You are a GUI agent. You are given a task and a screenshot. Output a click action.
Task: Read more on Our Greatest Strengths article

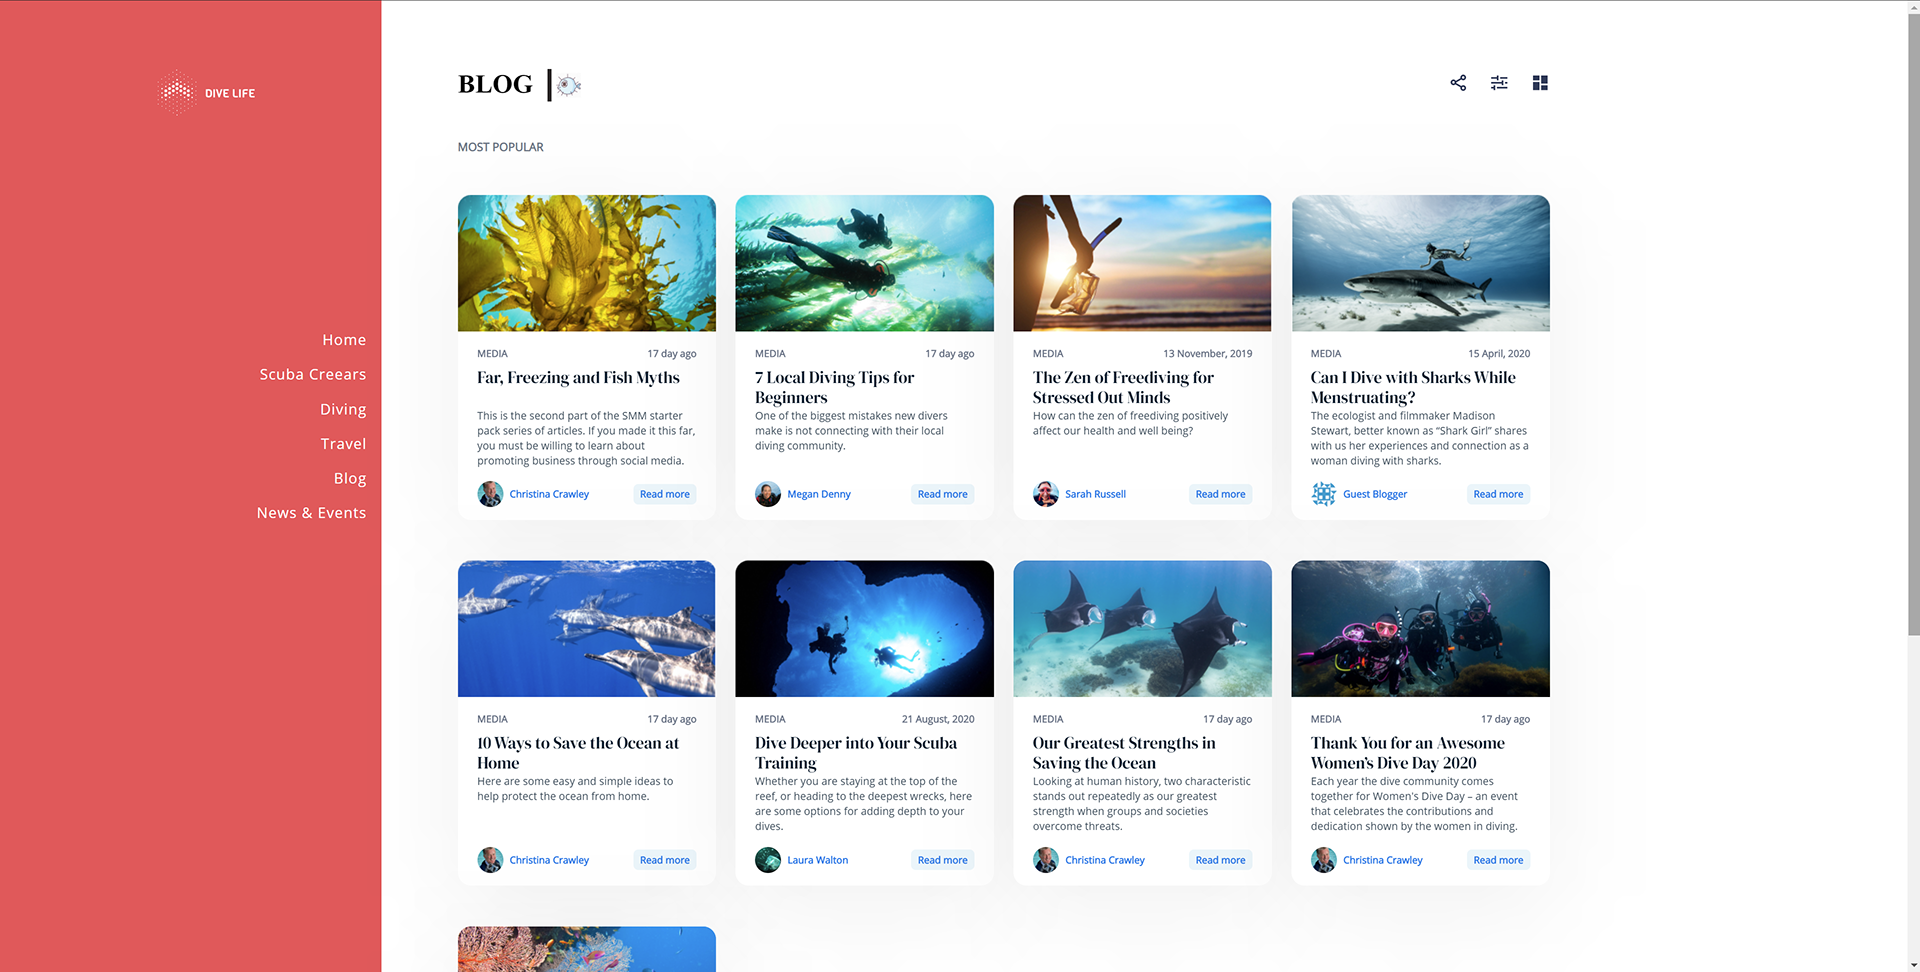click(1221, 860)
